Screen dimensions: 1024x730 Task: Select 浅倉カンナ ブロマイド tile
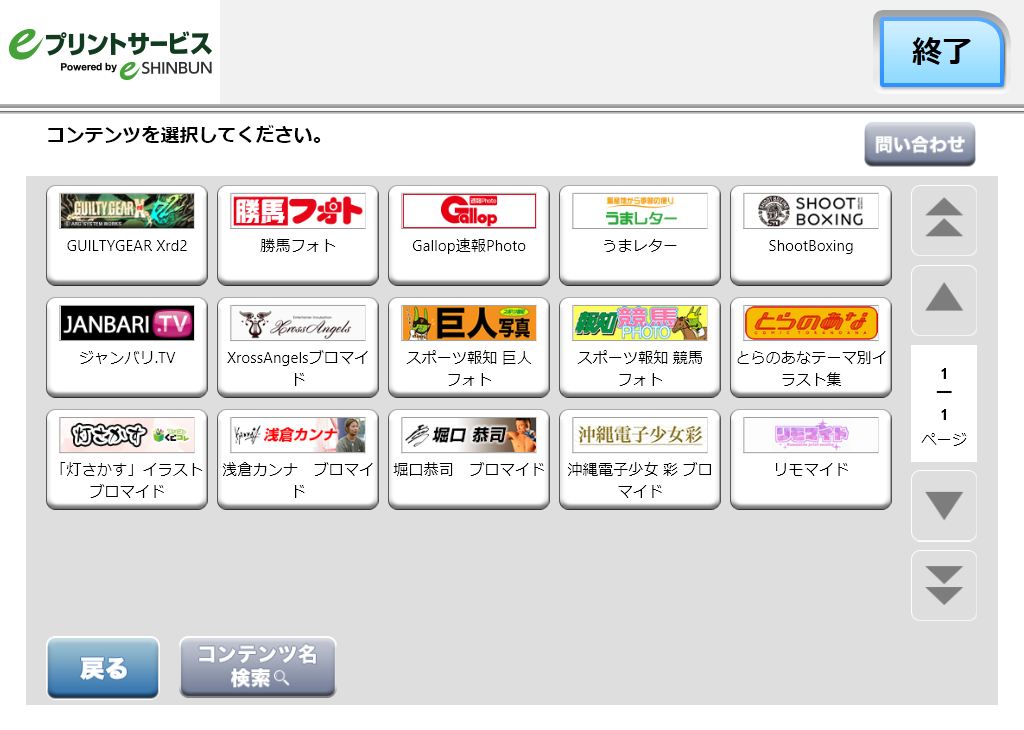click(x=298, y=459)
